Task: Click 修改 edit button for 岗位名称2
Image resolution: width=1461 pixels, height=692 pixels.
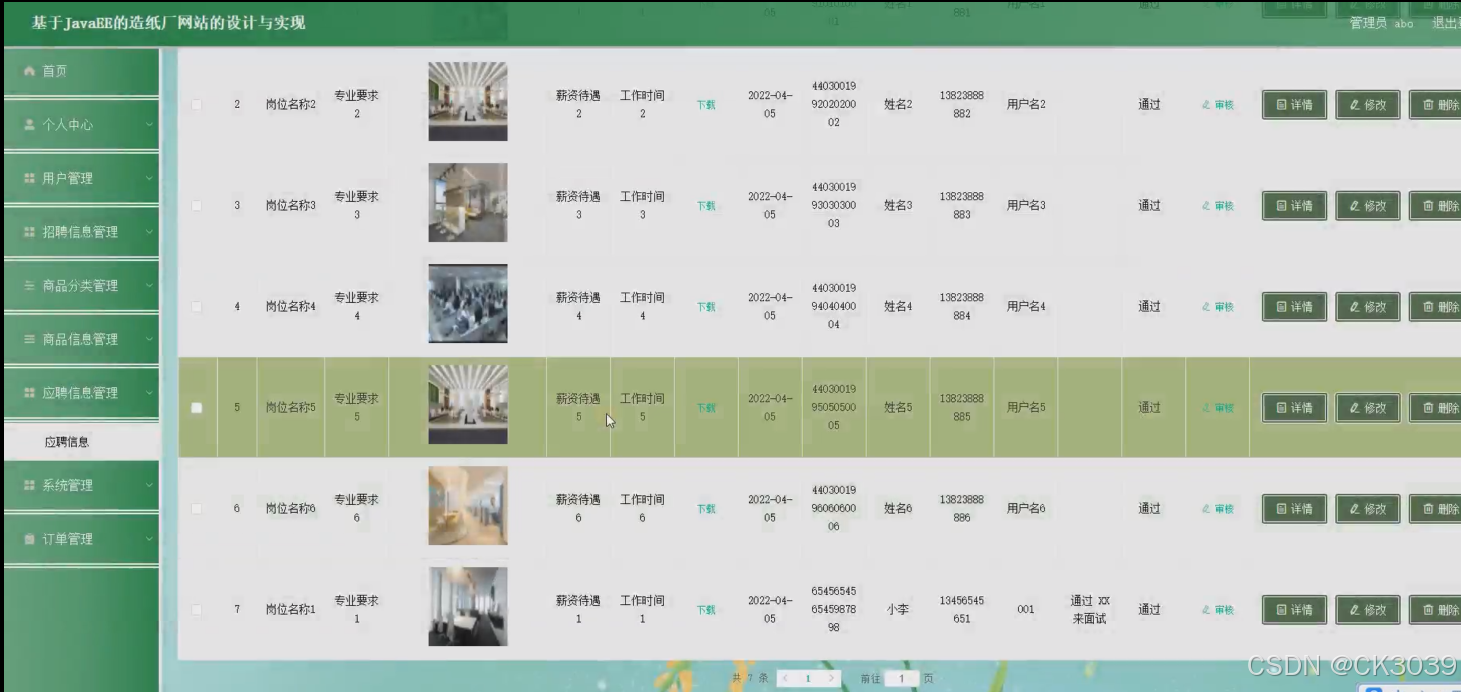Action: click(x=1368, y=105)
